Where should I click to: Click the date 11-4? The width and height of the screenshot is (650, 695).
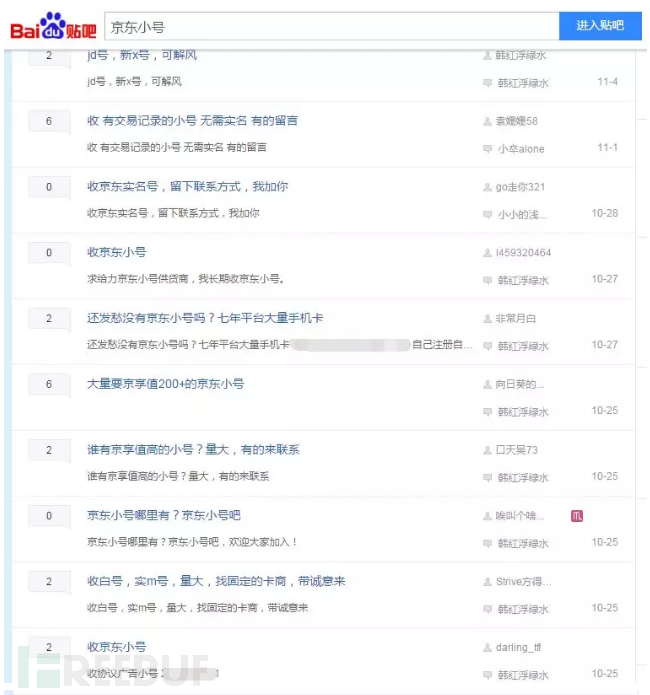coord(607,82)
